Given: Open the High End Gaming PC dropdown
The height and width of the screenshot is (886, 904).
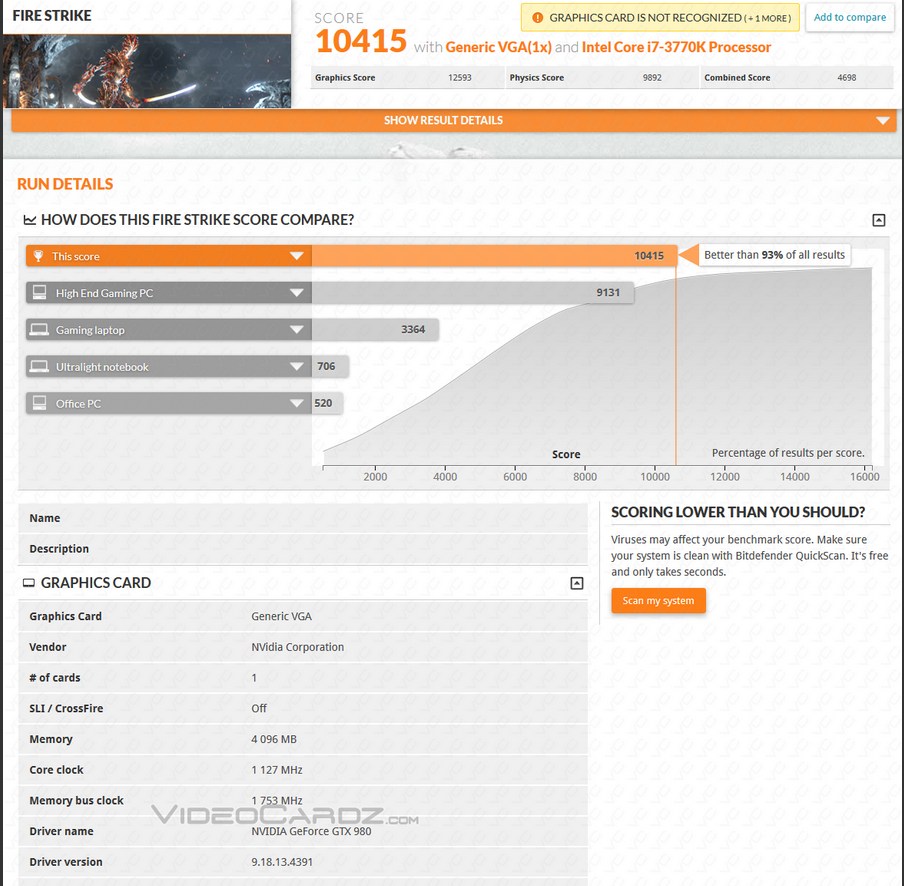Looking at the screenshot, I should coord(296,293).
